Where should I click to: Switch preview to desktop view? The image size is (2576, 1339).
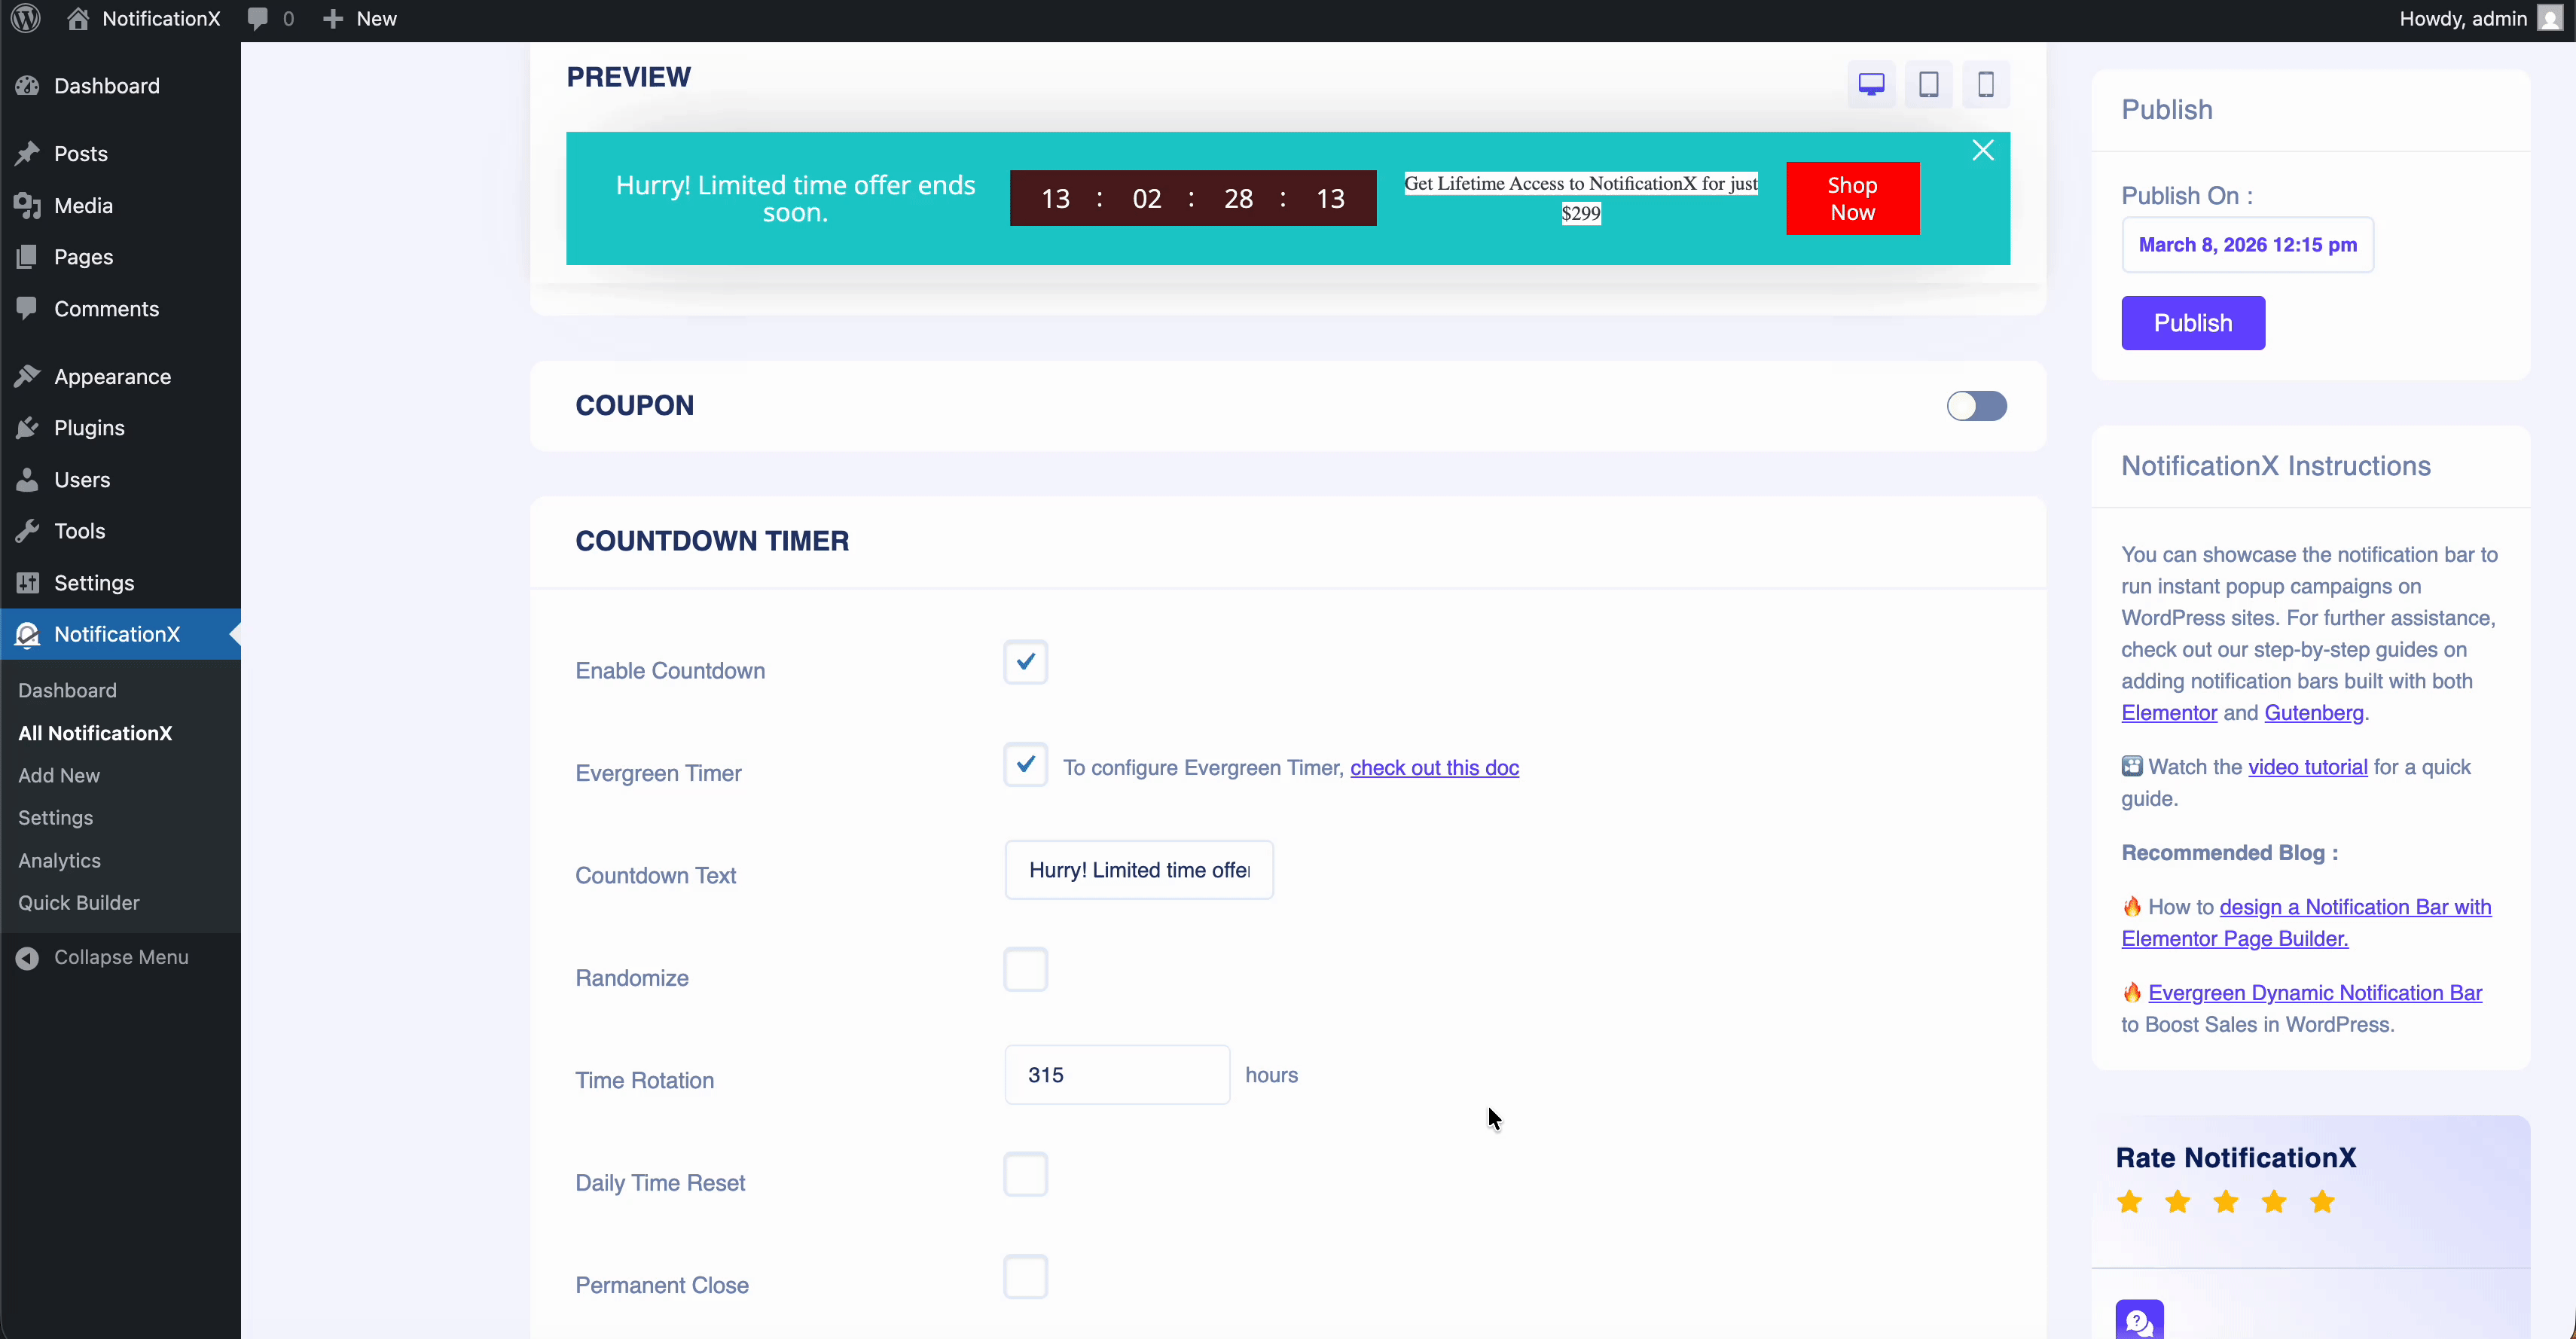coord(1870,84)
